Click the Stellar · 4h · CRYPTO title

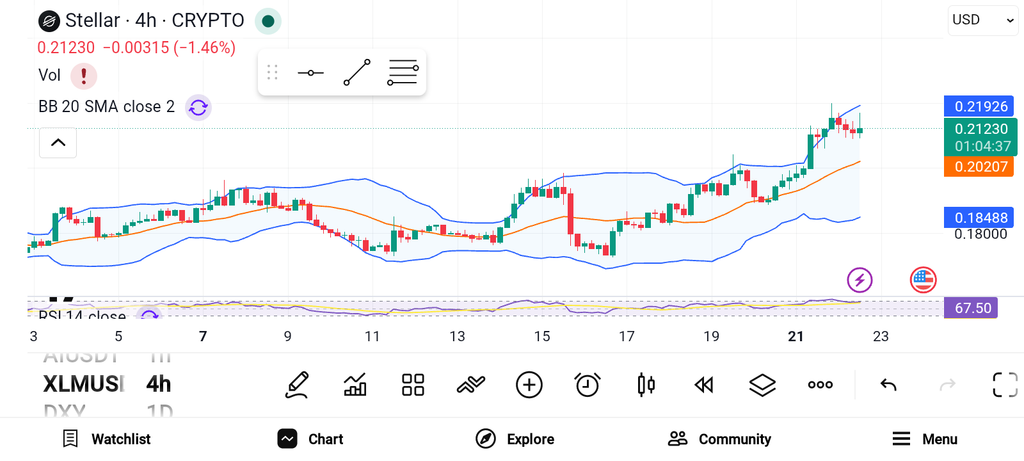coord(155,21)
